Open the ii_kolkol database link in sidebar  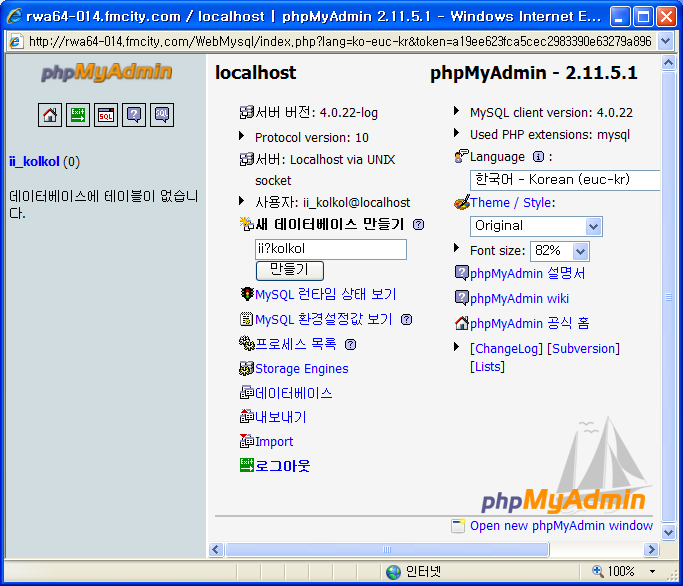[34, 162]
